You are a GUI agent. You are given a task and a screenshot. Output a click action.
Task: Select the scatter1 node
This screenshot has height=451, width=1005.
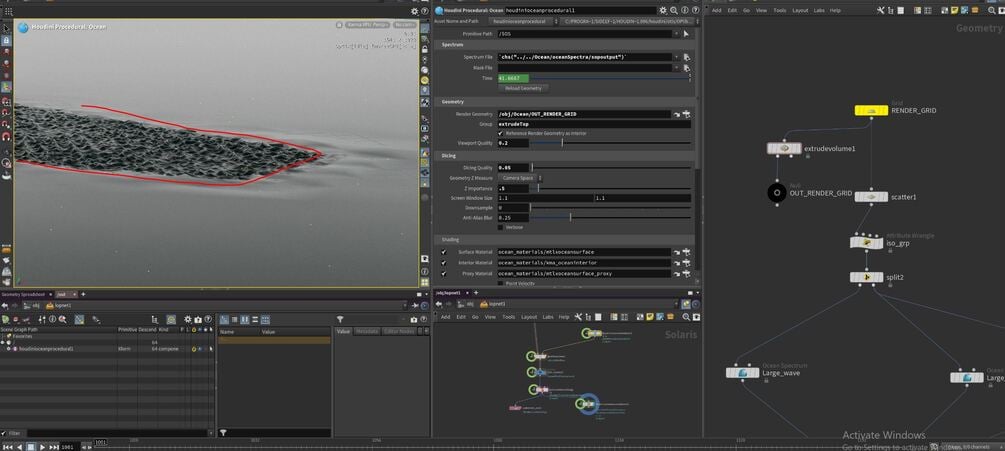click(871, 197)
